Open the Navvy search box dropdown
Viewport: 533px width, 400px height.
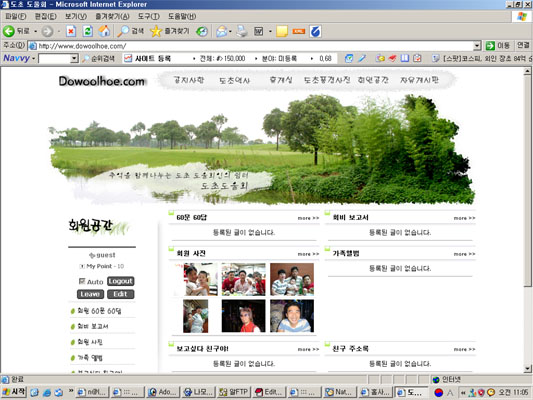(x=74, y=58)
